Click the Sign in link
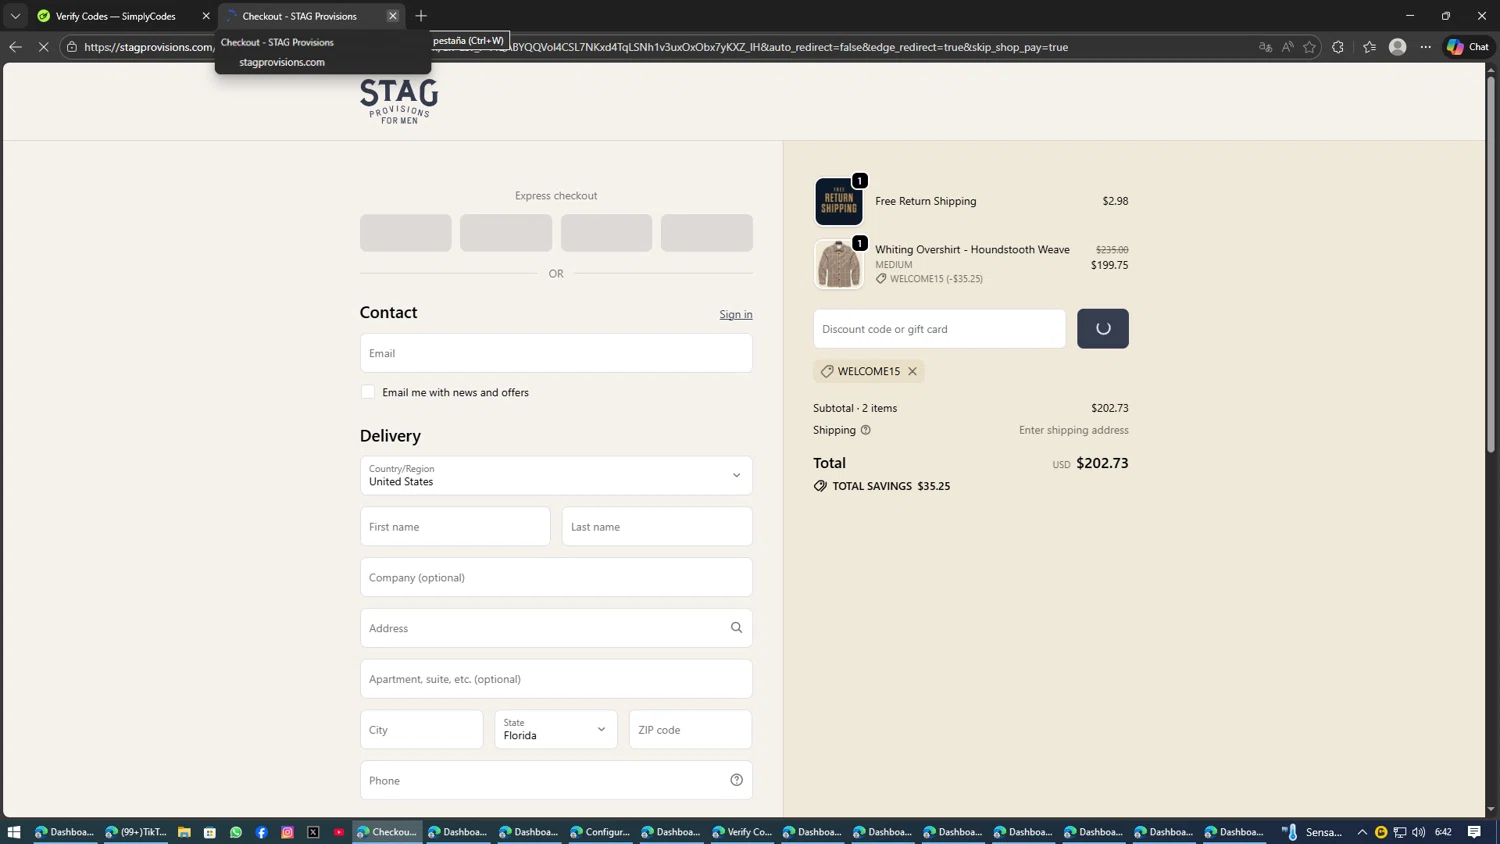 click(x=736, y=314)
